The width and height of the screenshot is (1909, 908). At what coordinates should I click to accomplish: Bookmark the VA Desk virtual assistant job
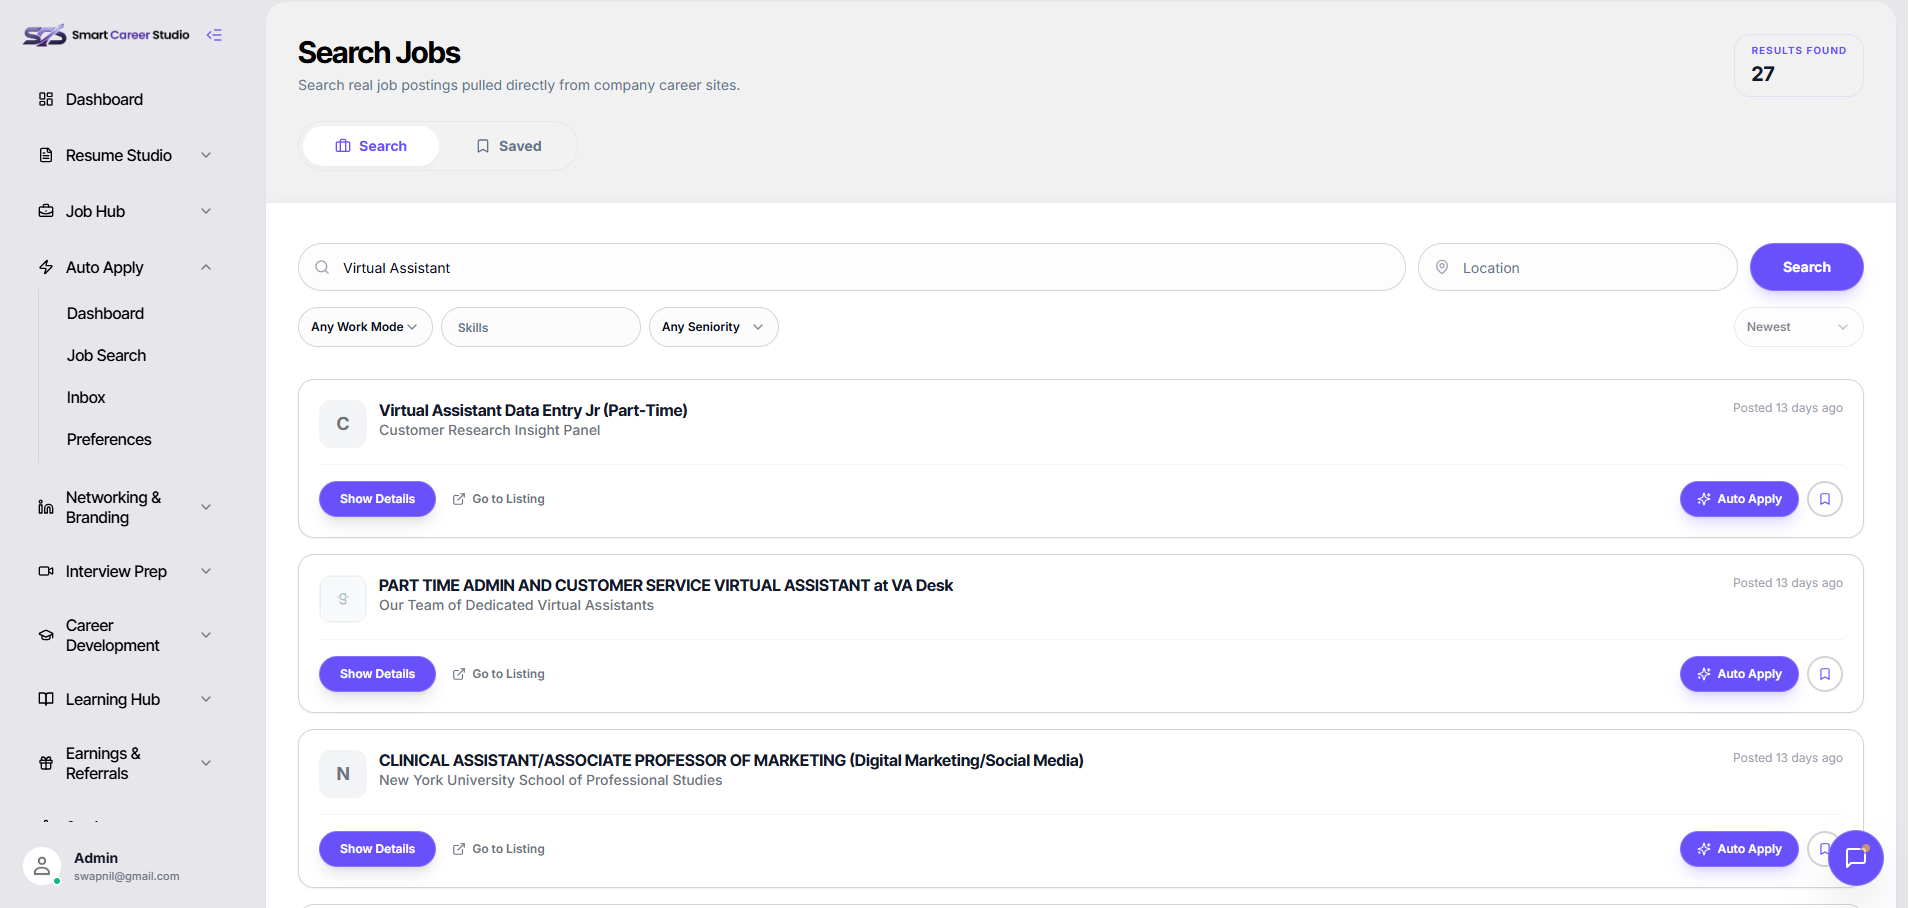(1825, 674)
